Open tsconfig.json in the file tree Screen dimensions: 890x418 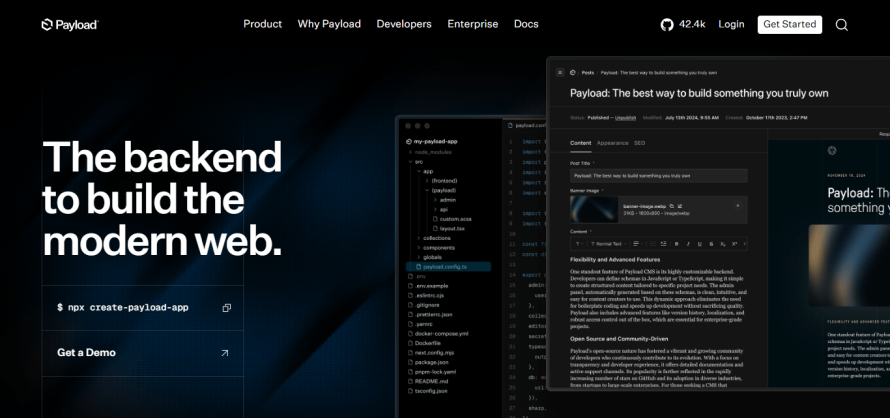point(427,391)
